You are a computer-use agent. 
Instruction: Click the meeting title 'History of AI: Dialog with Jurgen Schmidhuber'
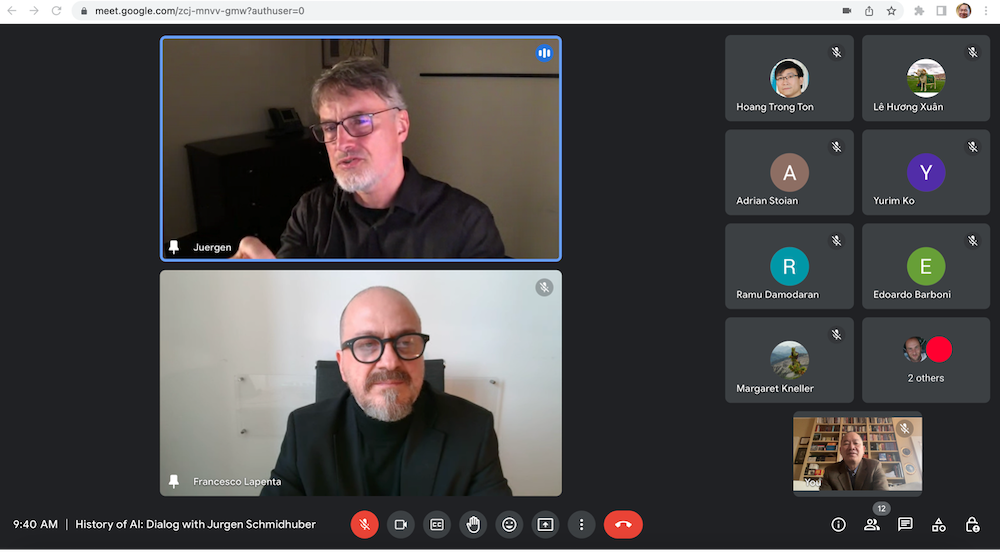(x=195, y=524)
